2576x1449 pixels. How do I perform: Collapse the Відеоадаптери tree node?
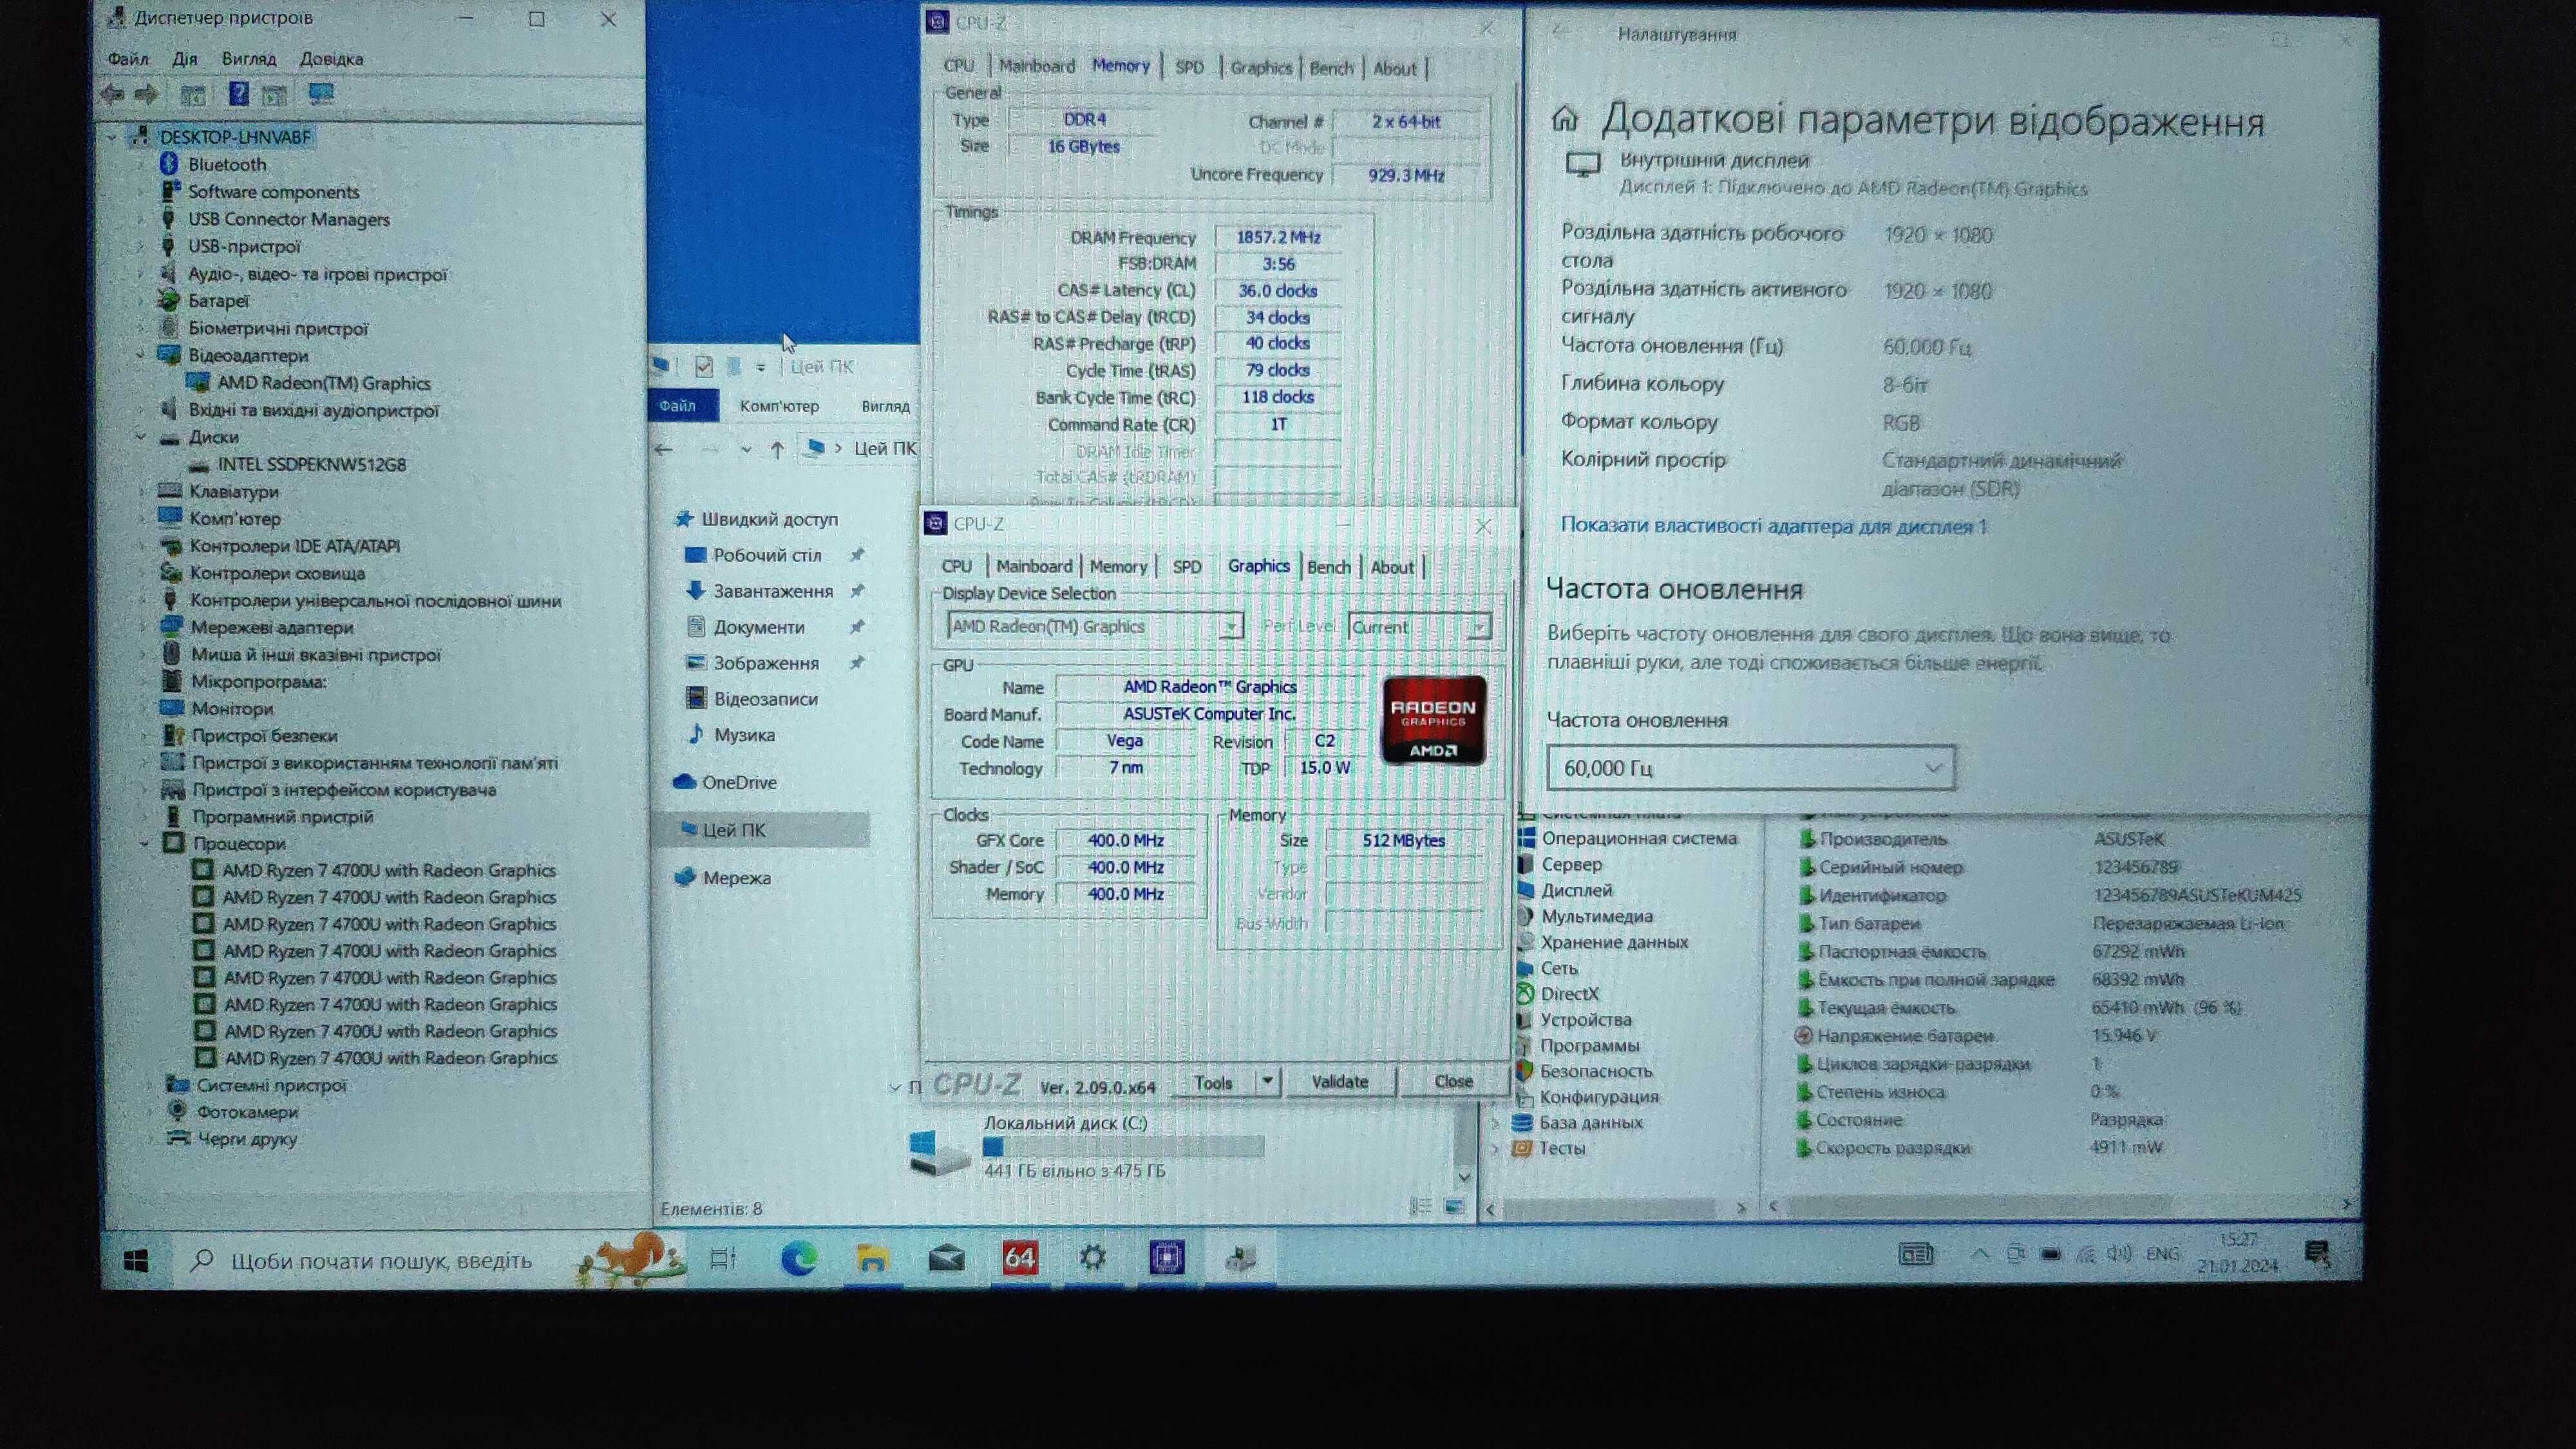tap(141, 355)
